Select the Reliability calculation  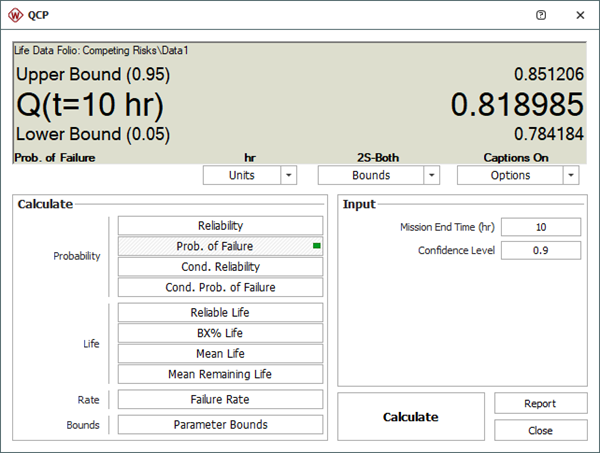click(x=220, y=226)
